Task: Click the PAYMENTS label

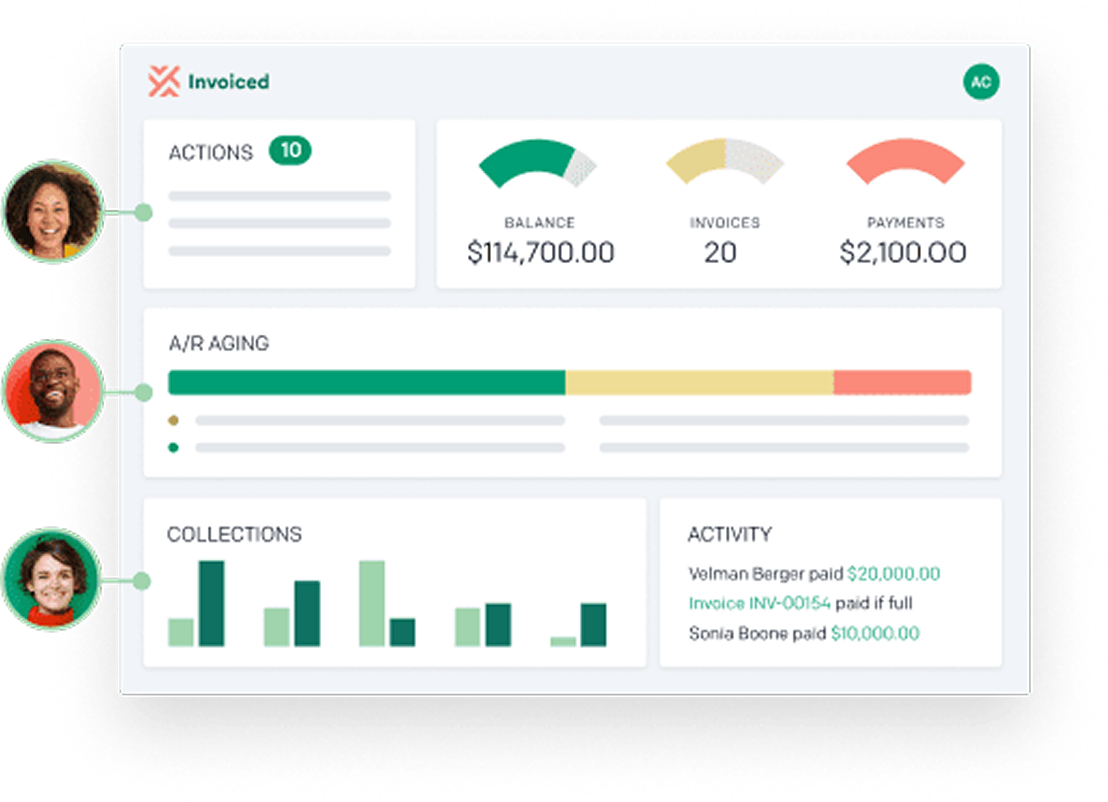Action: [906, 223]
